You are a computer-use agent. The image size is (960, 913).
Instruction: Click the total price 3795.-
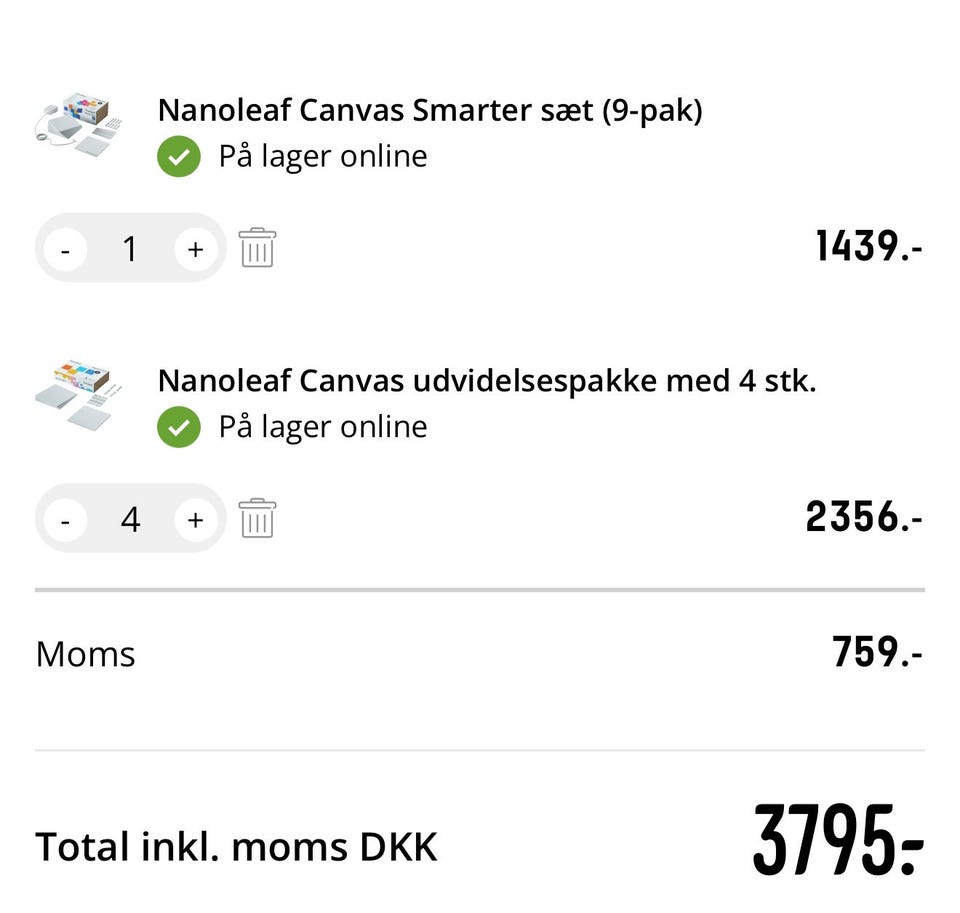click(x=837, y=842)
